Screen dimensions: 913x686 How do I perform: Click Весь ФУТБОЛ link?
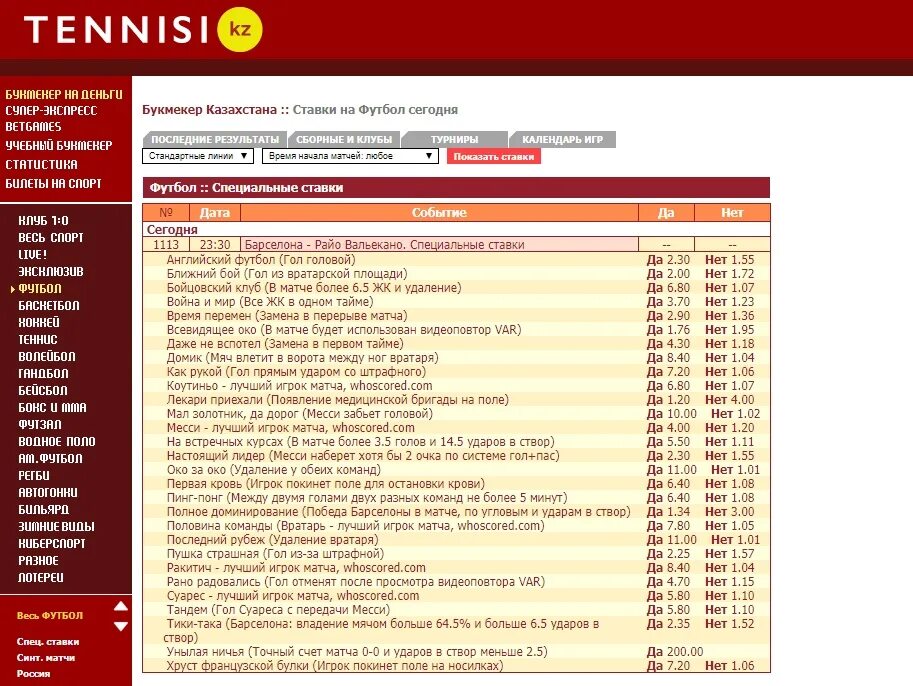(49, 616)
